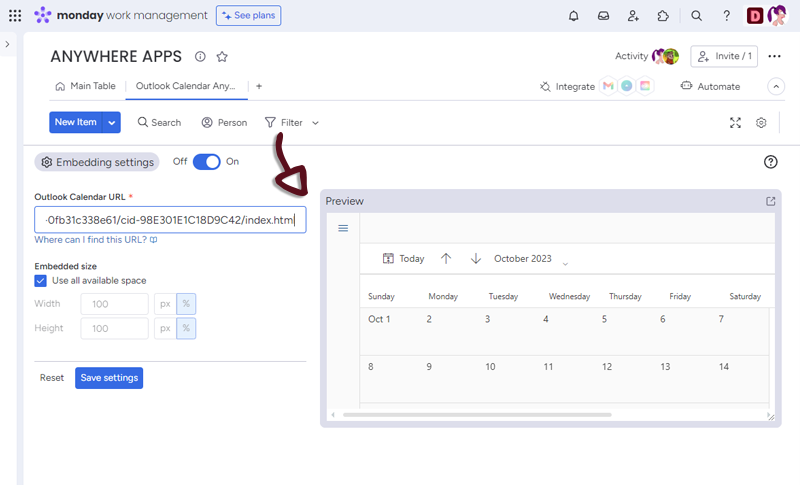Click the search magnifier in top bar

point(697,16)
